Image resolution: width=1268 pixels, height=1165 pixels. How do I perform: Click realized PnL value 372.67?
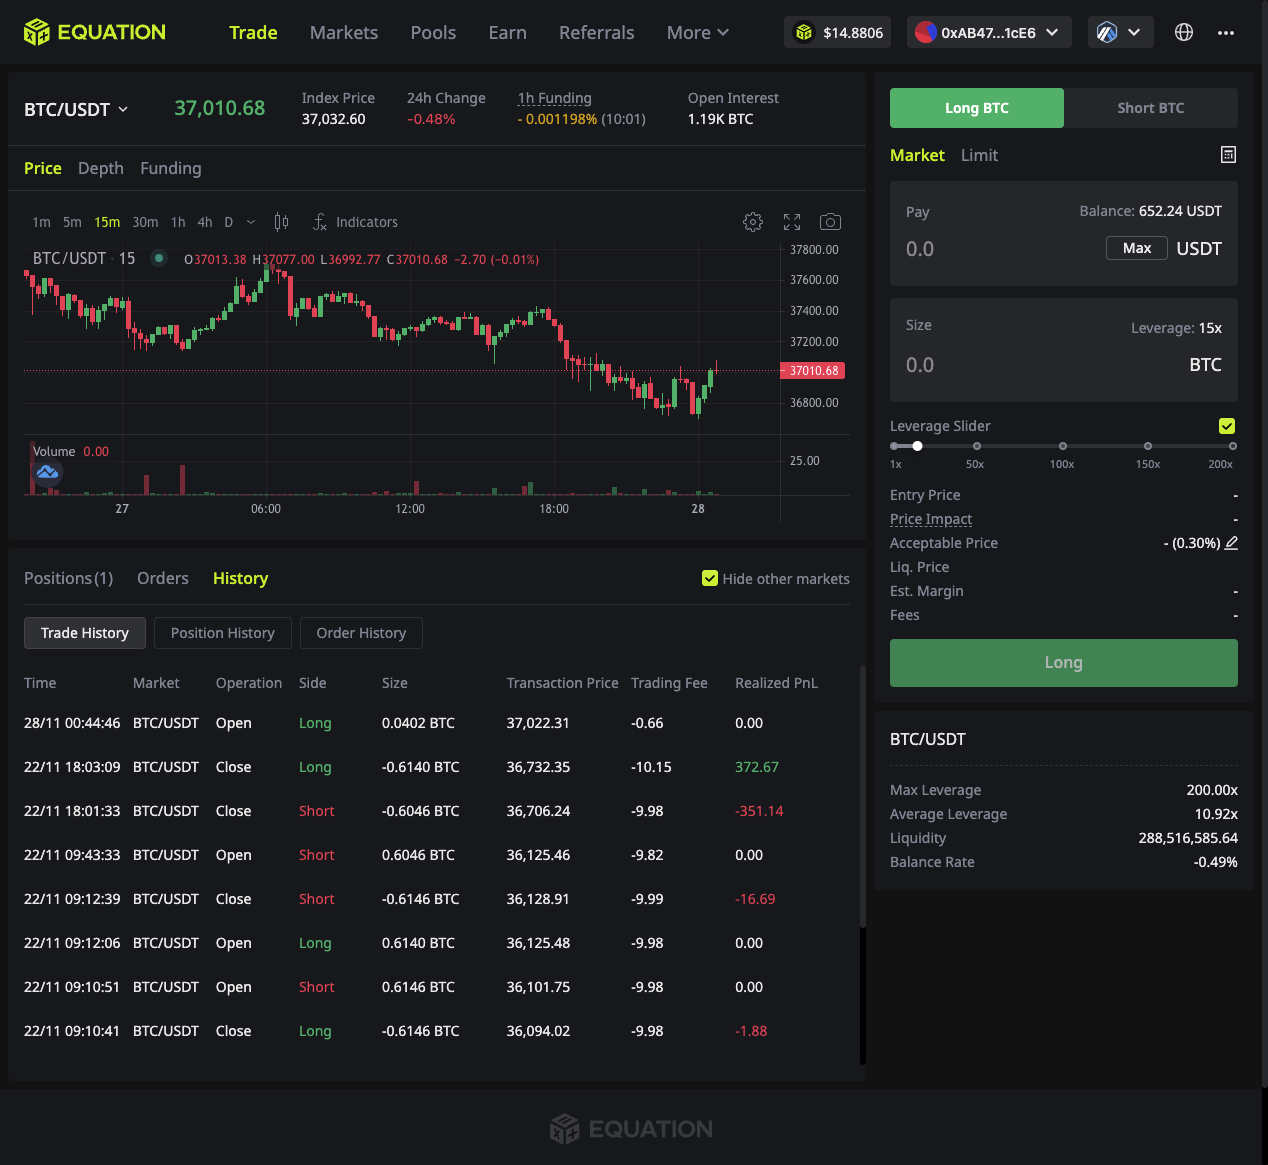[x=757, y=767]
